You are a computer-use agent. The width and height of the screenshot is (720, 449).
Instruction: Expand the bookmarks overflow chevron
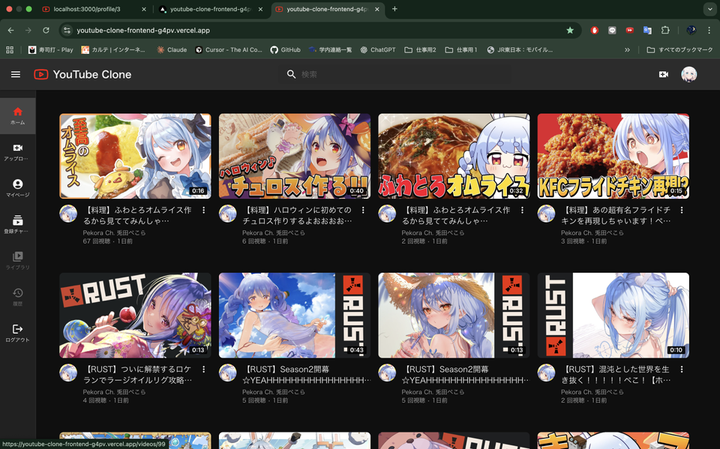pyautogui.click(x=628, y=49)
